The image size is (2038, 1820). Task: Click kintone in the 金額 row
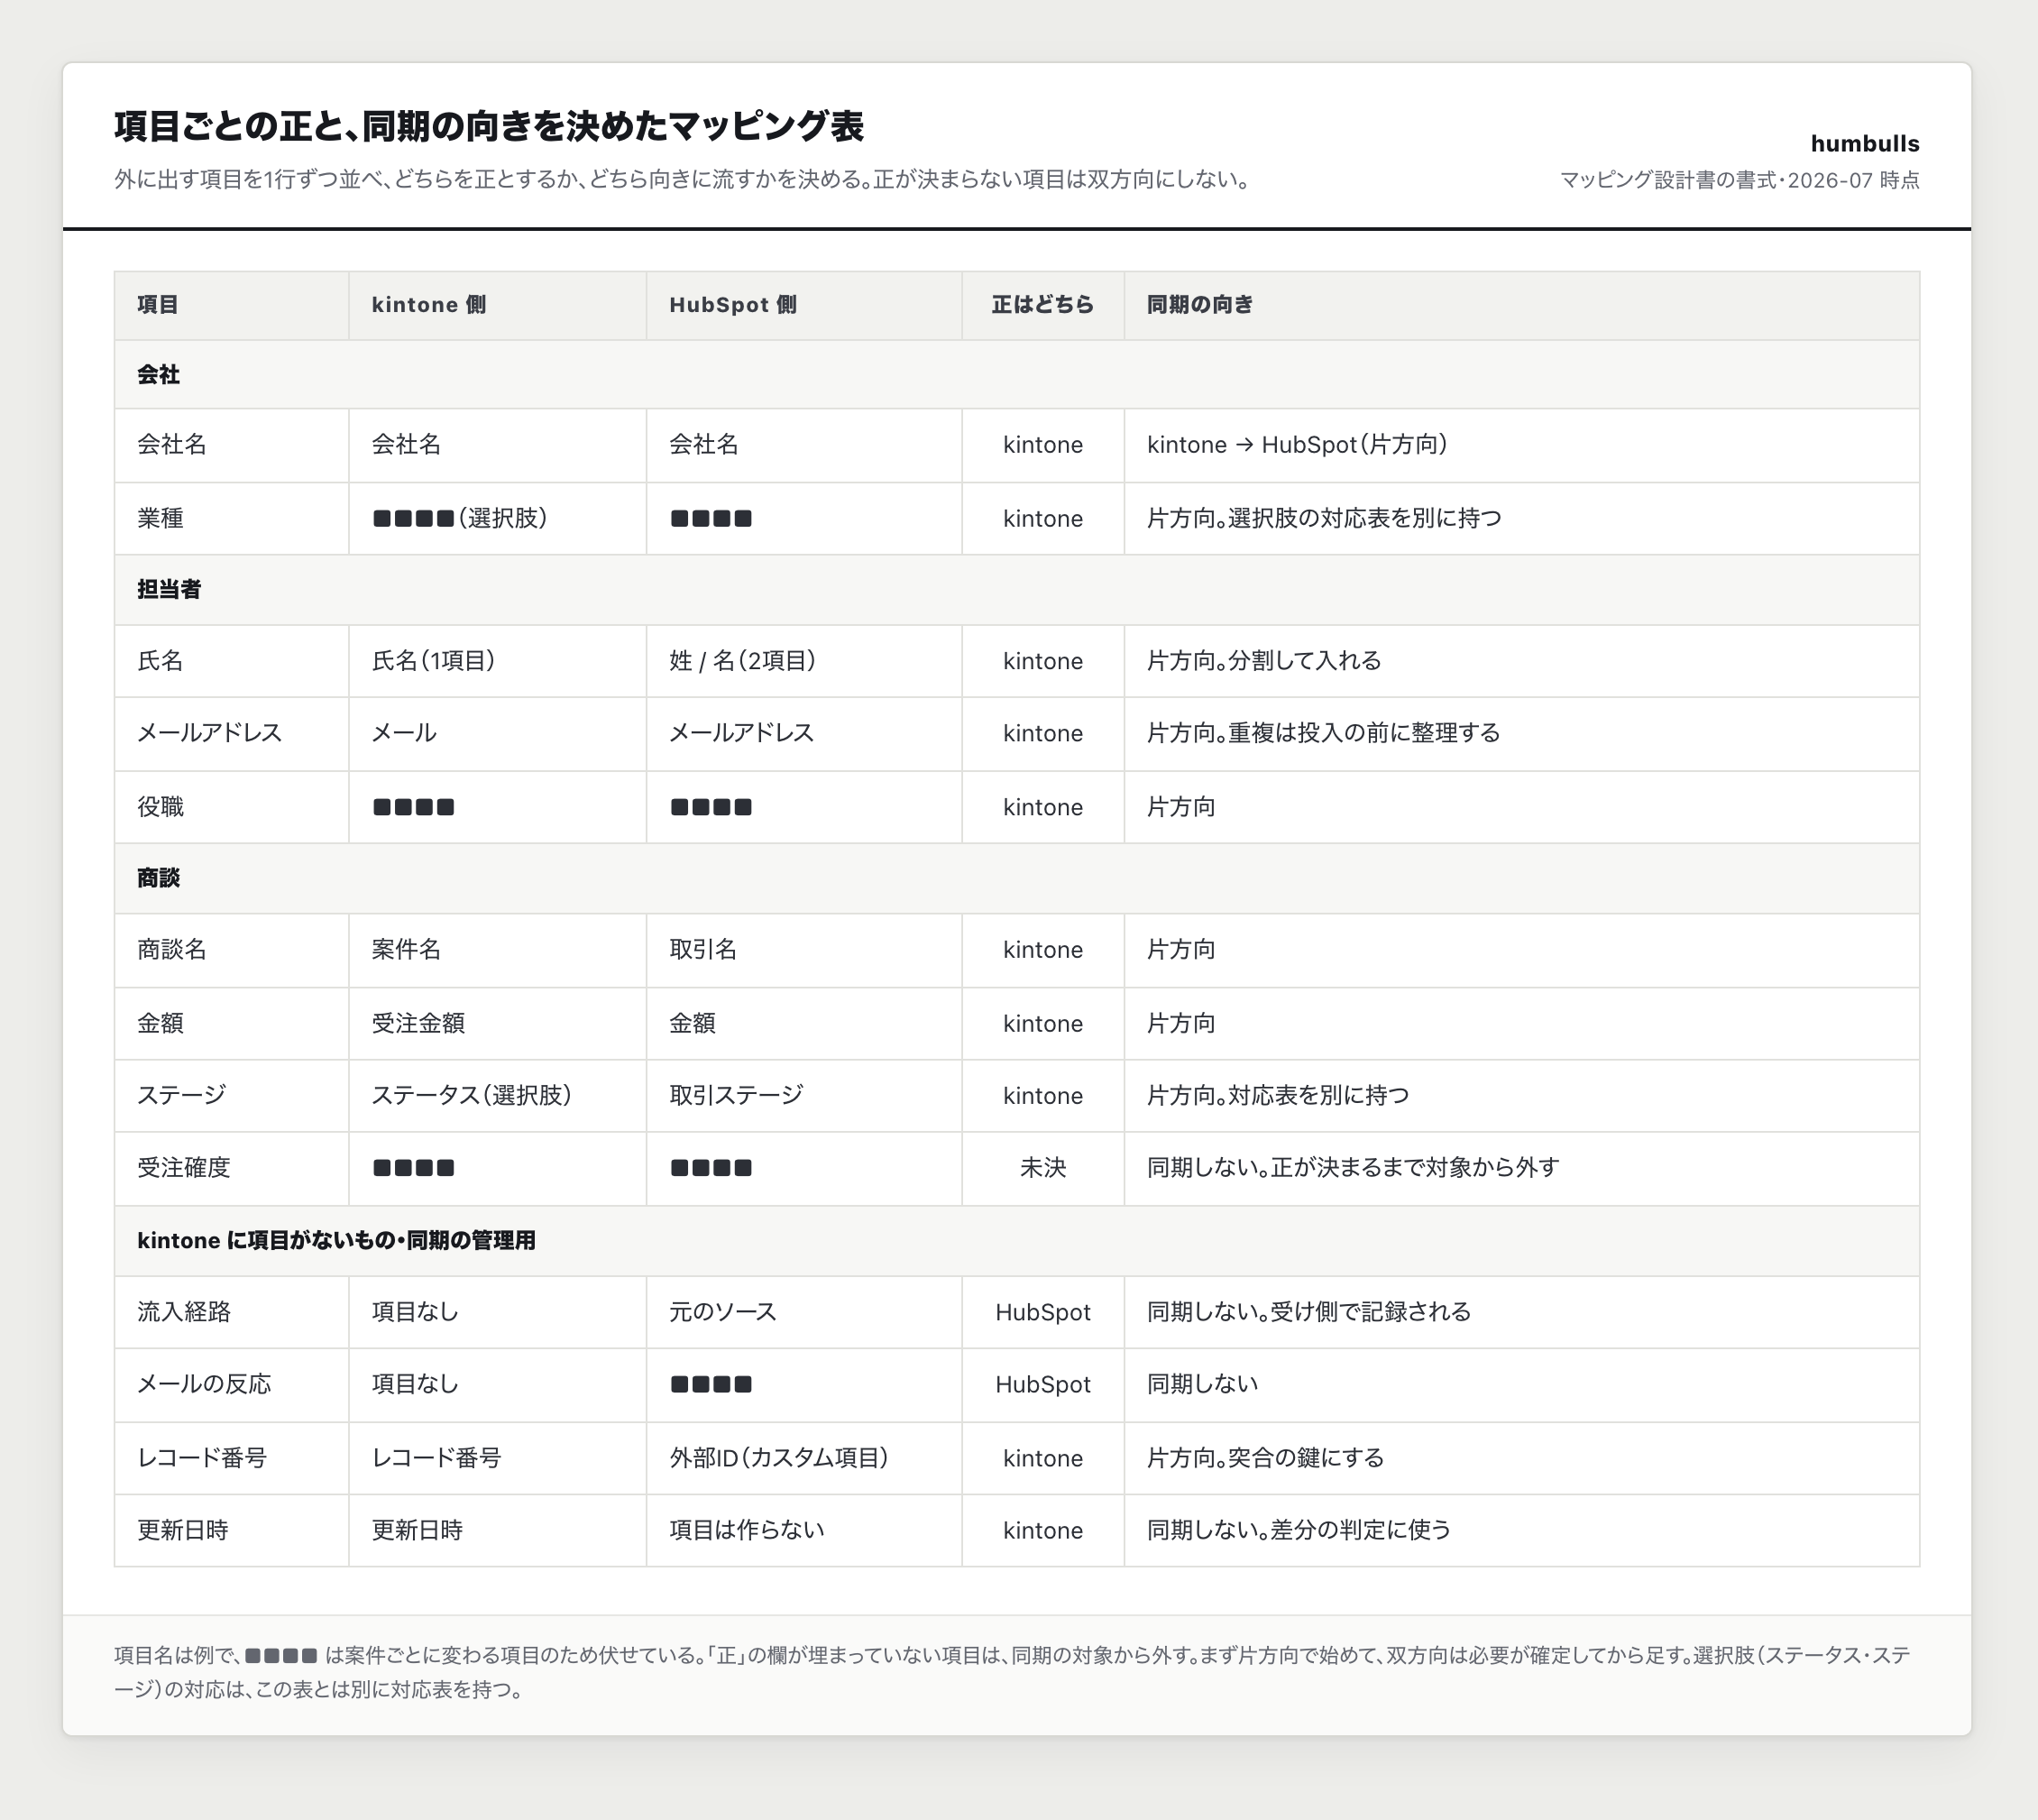pos(1043,1024)
